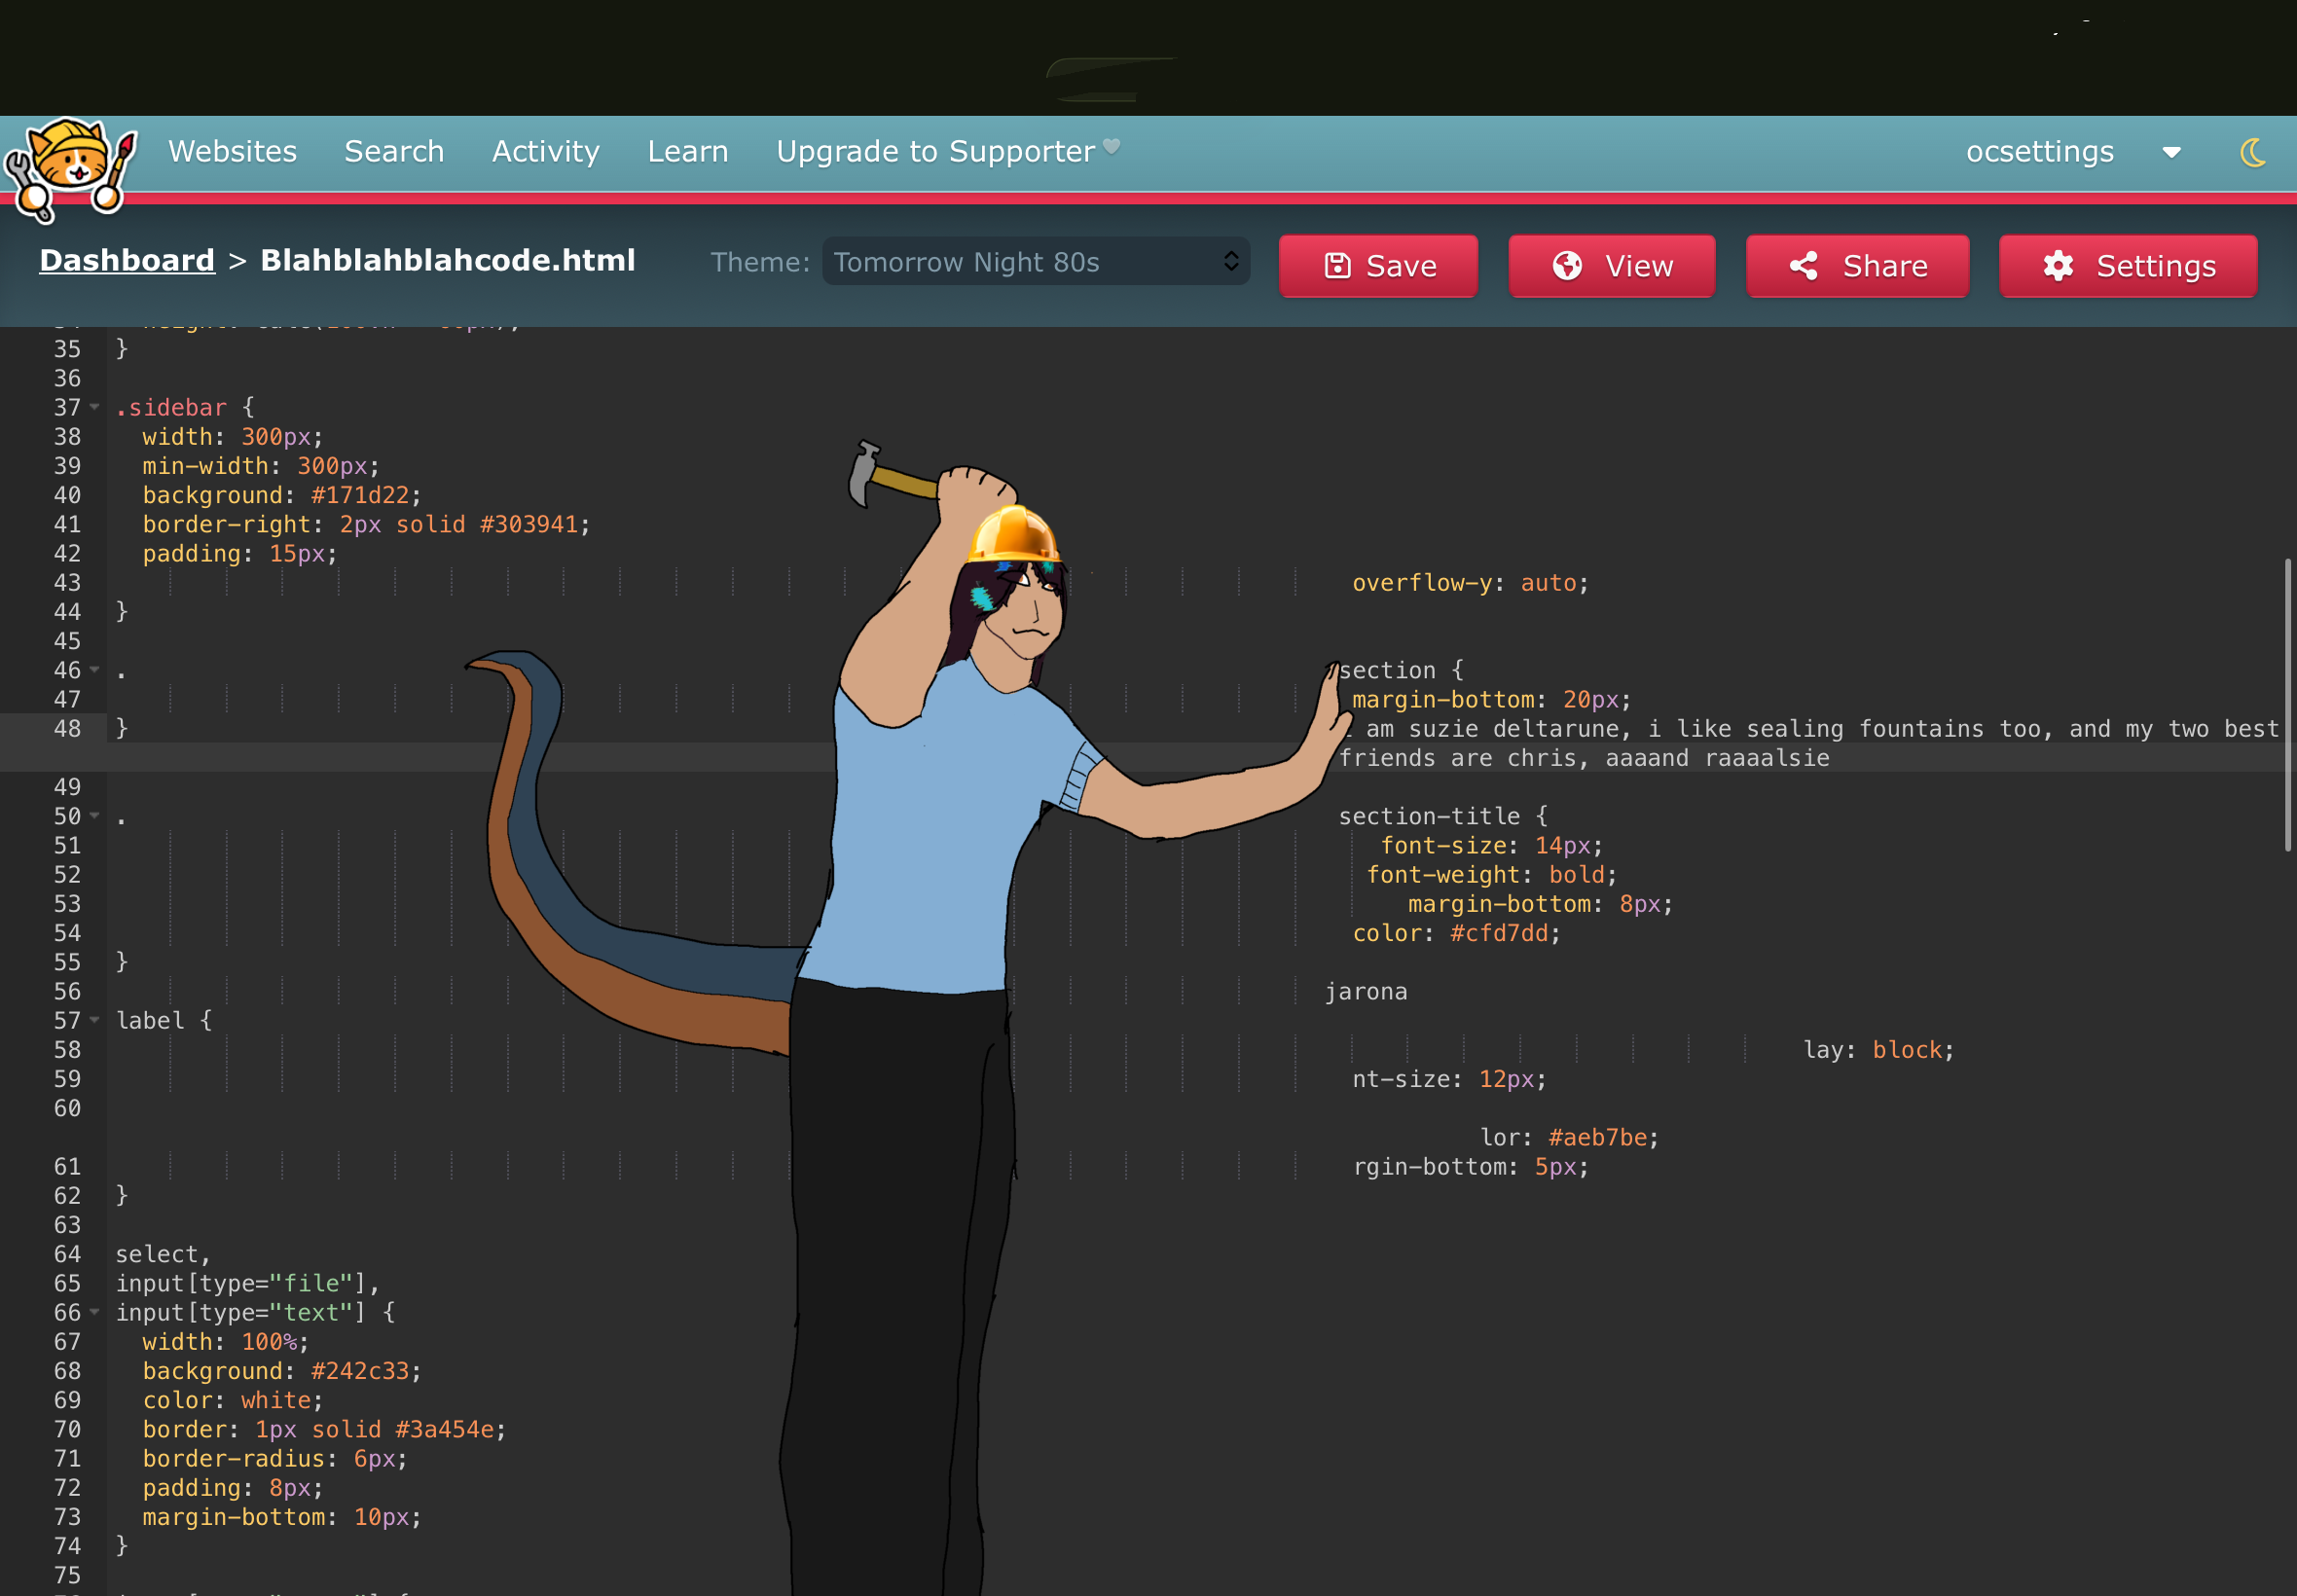Open editor Settings button

pos(2128,266)
